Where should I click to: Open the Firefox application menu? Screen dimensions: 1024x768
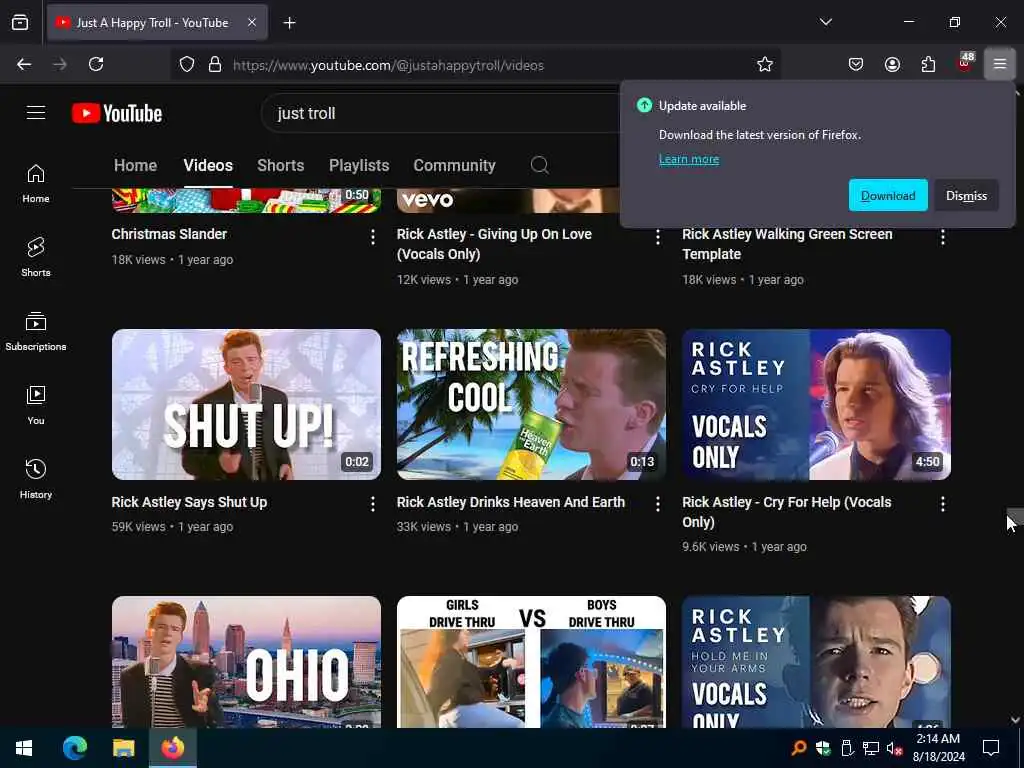pos(1000,64)
